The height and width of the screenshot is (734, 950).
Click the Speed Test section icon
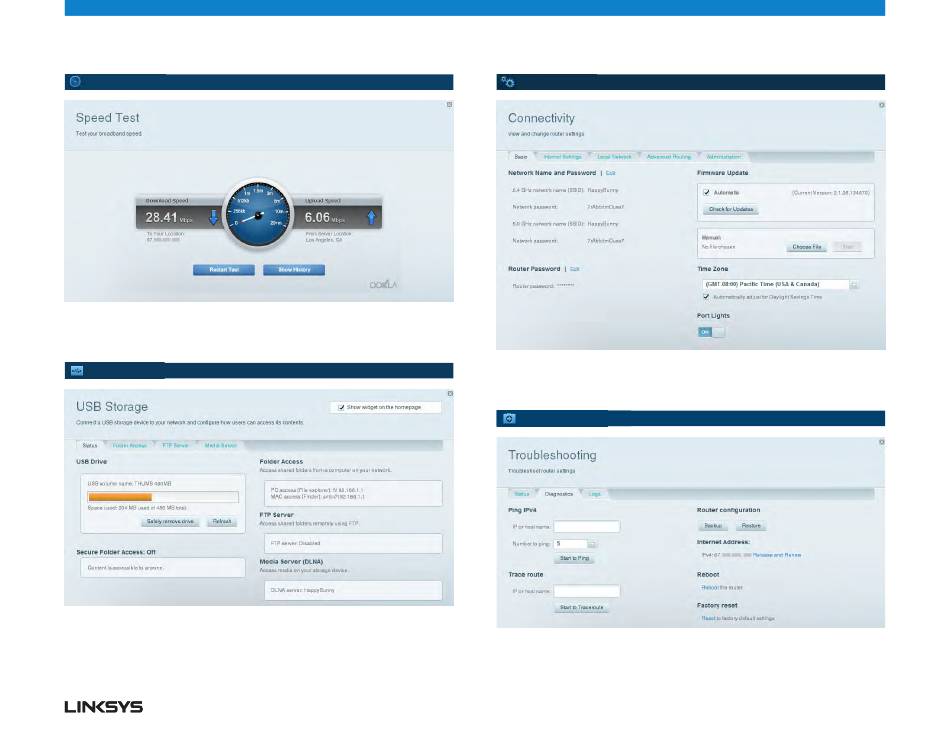pyautogui.click(x=75, y=81)
